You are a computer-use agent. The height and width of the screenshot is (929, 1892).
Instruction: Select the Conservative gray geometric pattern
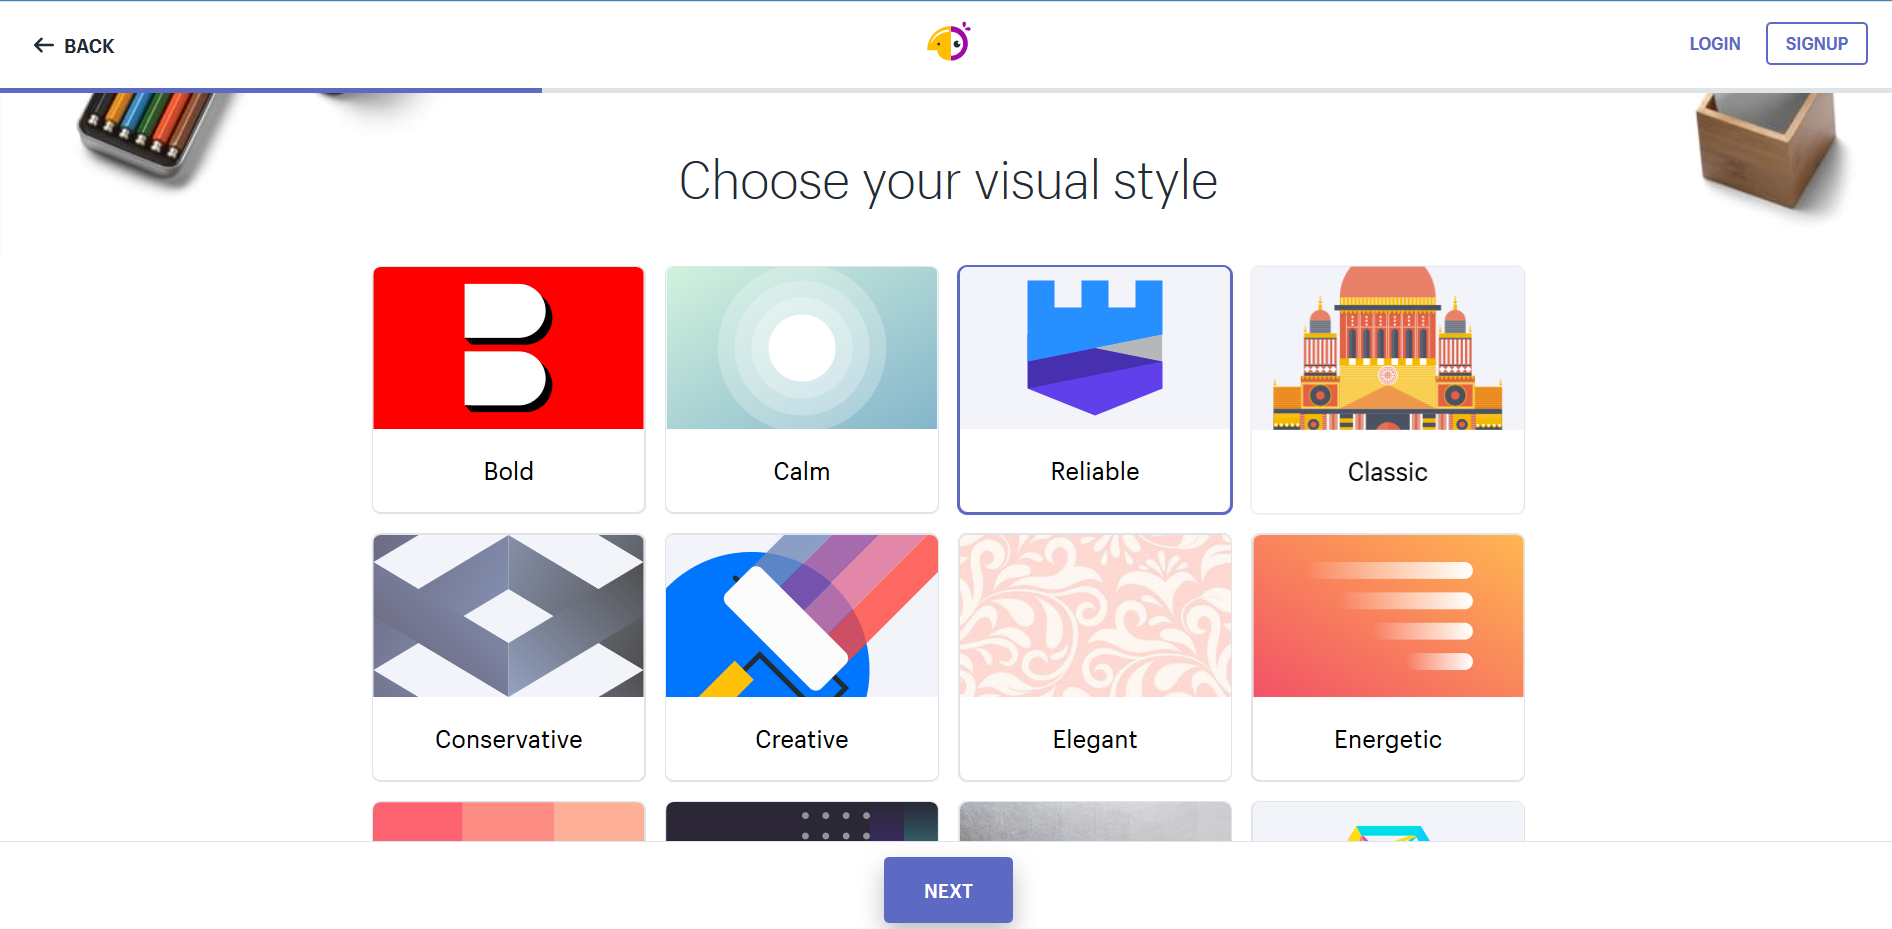tap(508, 616)
